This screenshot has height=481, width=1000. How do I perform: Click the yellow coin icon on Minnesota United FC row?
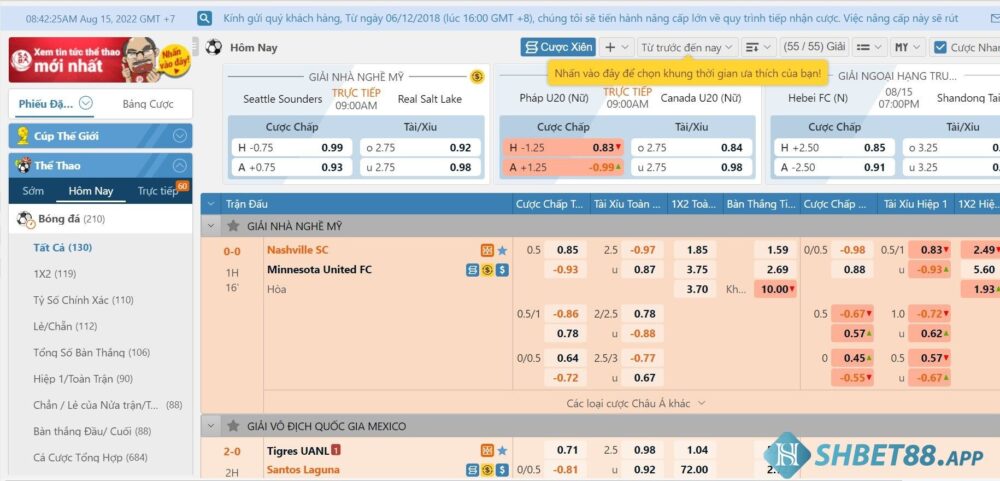point(487,270)
